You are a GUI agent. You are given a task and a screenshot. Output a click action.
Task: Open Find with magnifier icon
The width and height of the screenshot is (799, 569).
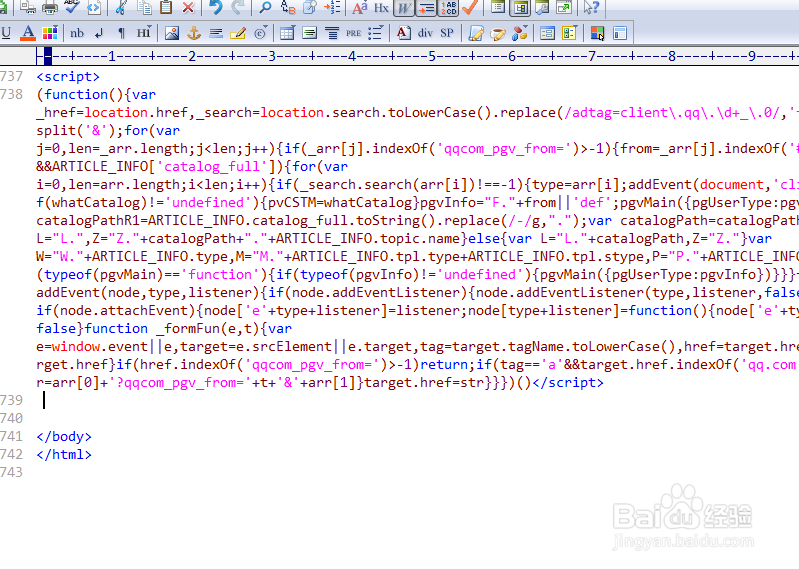(265, 7)
